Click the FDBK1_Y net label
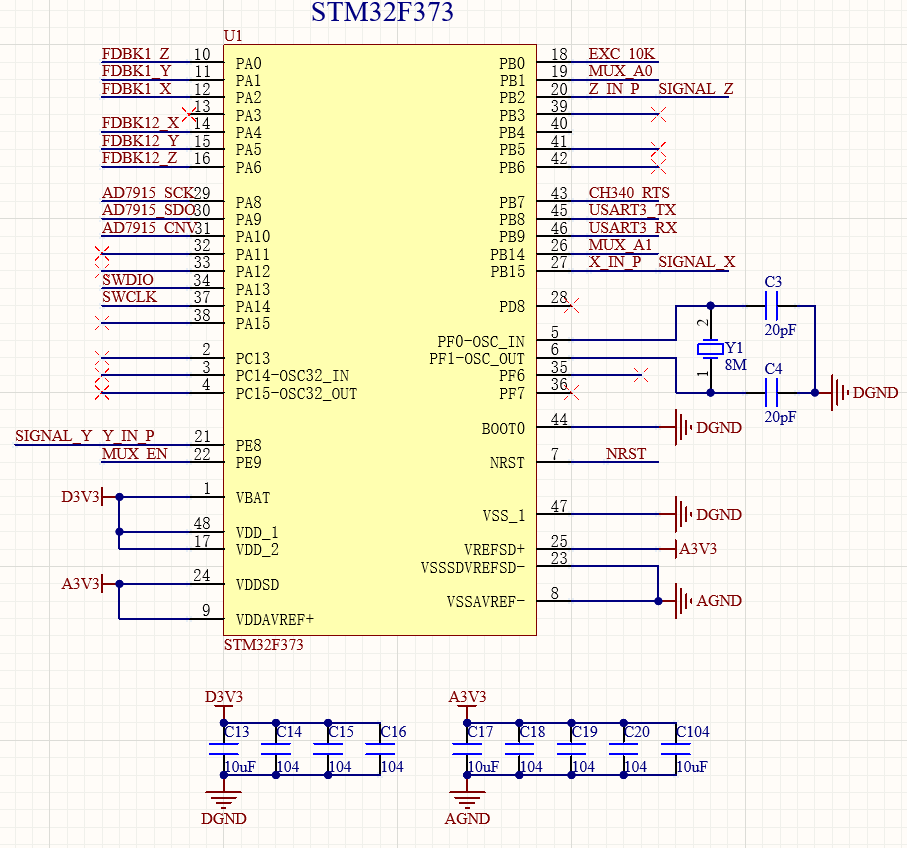Viewport: 907px width, 848px height. (137, 71)
